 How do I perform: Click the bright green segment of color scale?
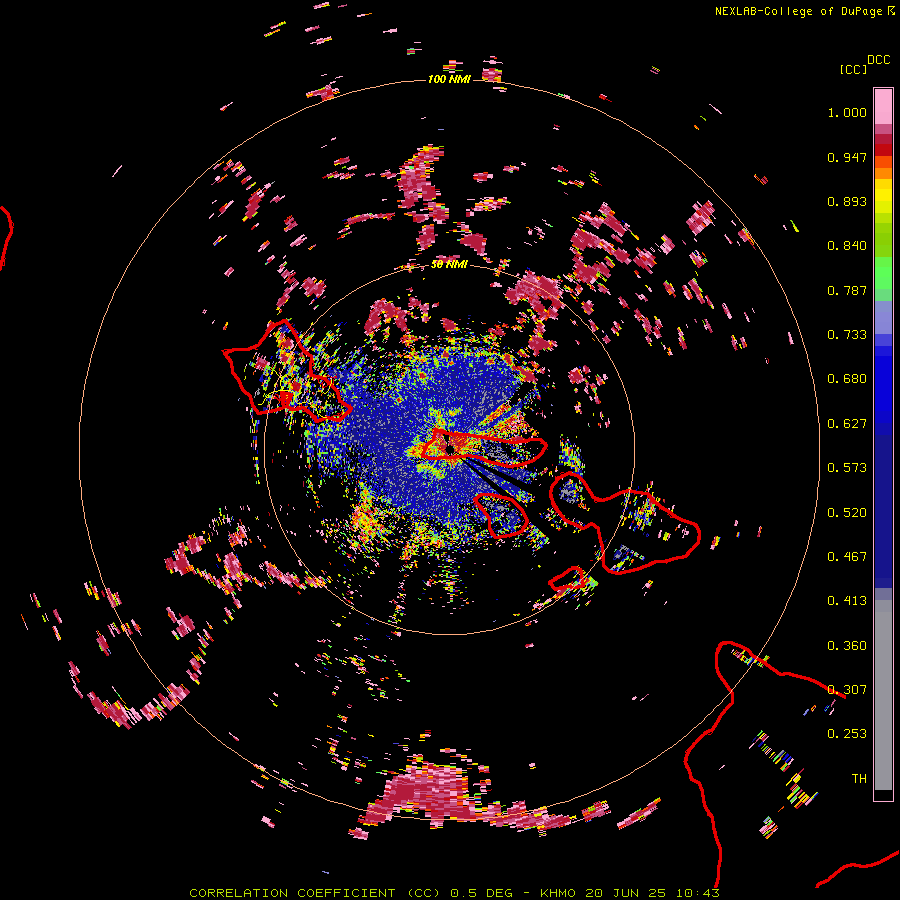pos(883,273)
